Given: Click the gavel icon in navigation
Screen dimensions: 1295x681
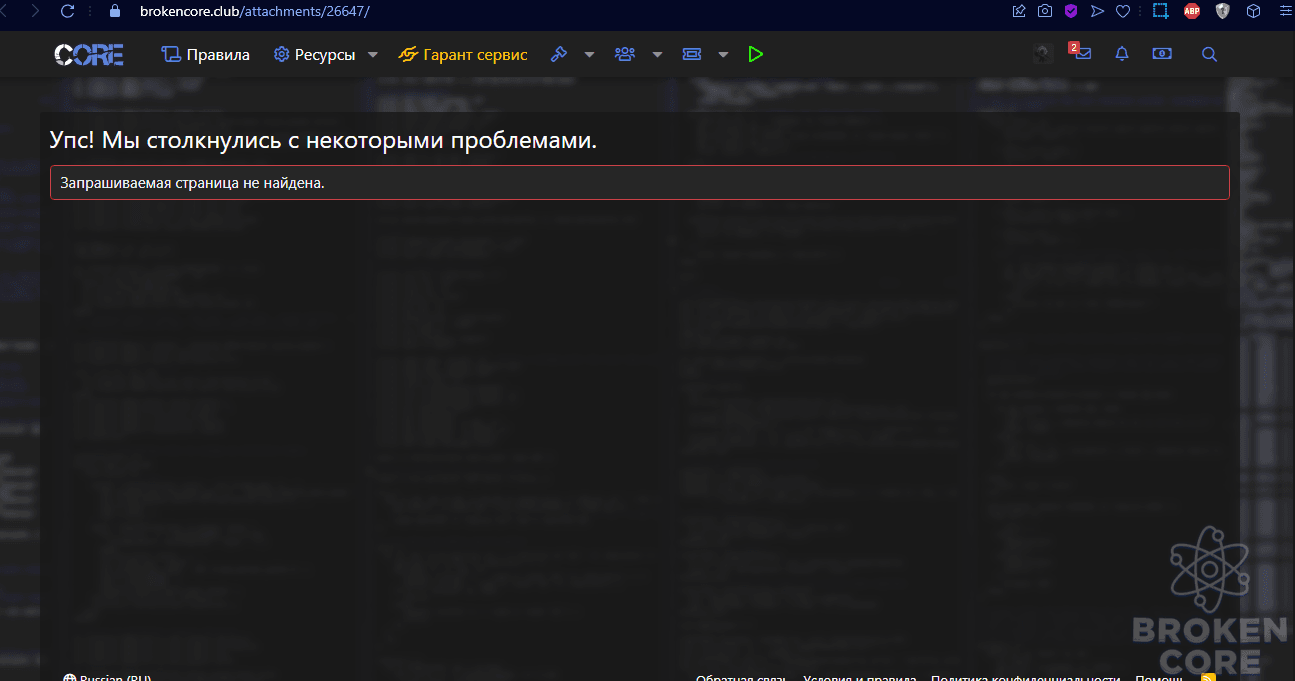Looking at the screenshot, I should pos(559,55).
